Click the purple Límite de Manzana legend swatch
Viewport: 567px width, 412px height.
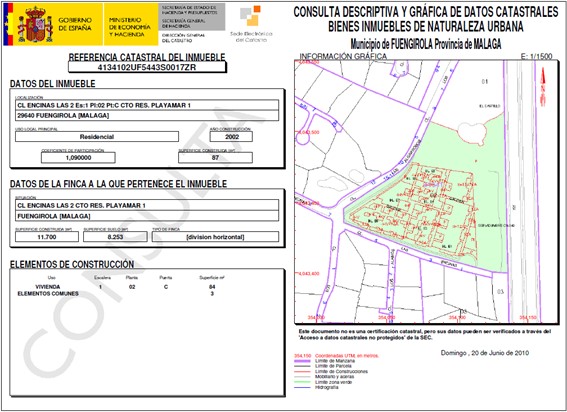[x=303, y=361]
